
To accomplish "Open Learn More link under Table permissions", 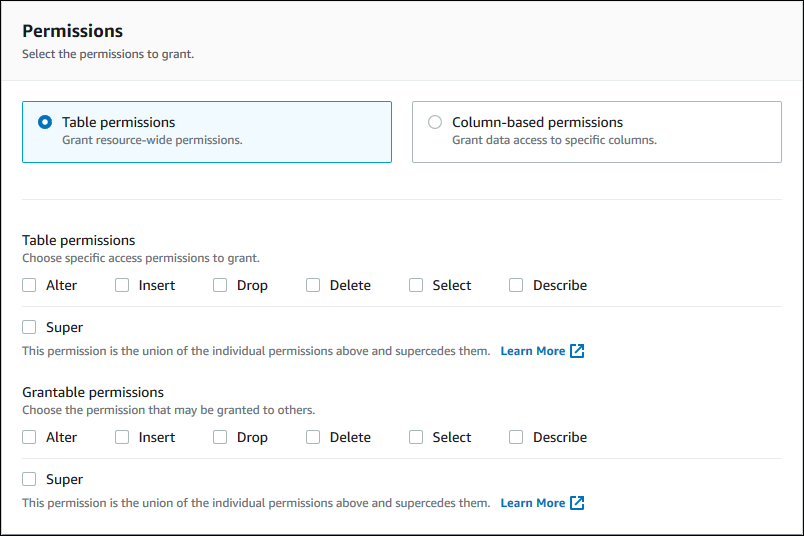I will pyautogui.click(x=532, y=351).
